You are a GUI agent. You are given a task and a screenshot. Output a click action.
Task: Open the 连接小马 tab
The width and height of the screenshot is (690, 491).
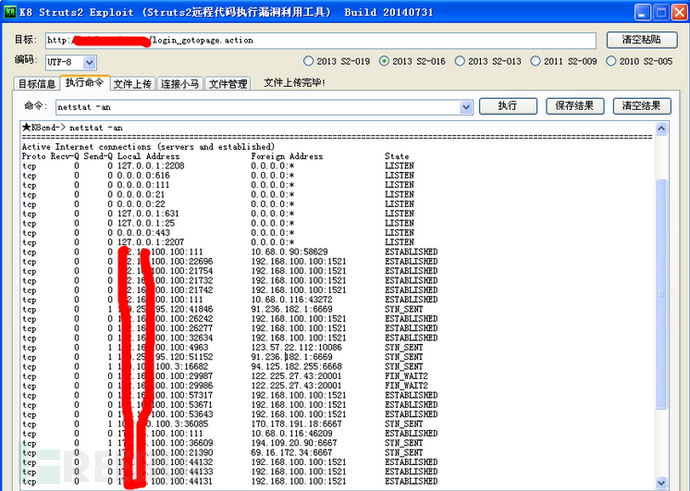tap(180, 84)
